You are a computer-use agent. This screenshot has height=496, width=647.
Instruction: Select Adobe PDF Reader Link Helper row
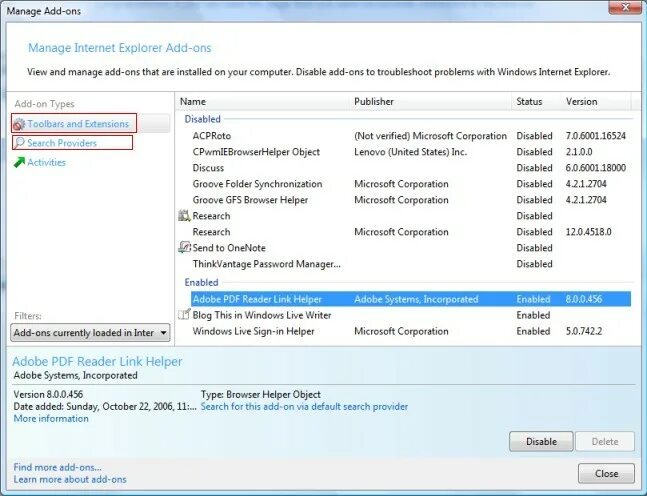[x=411, y=299]
